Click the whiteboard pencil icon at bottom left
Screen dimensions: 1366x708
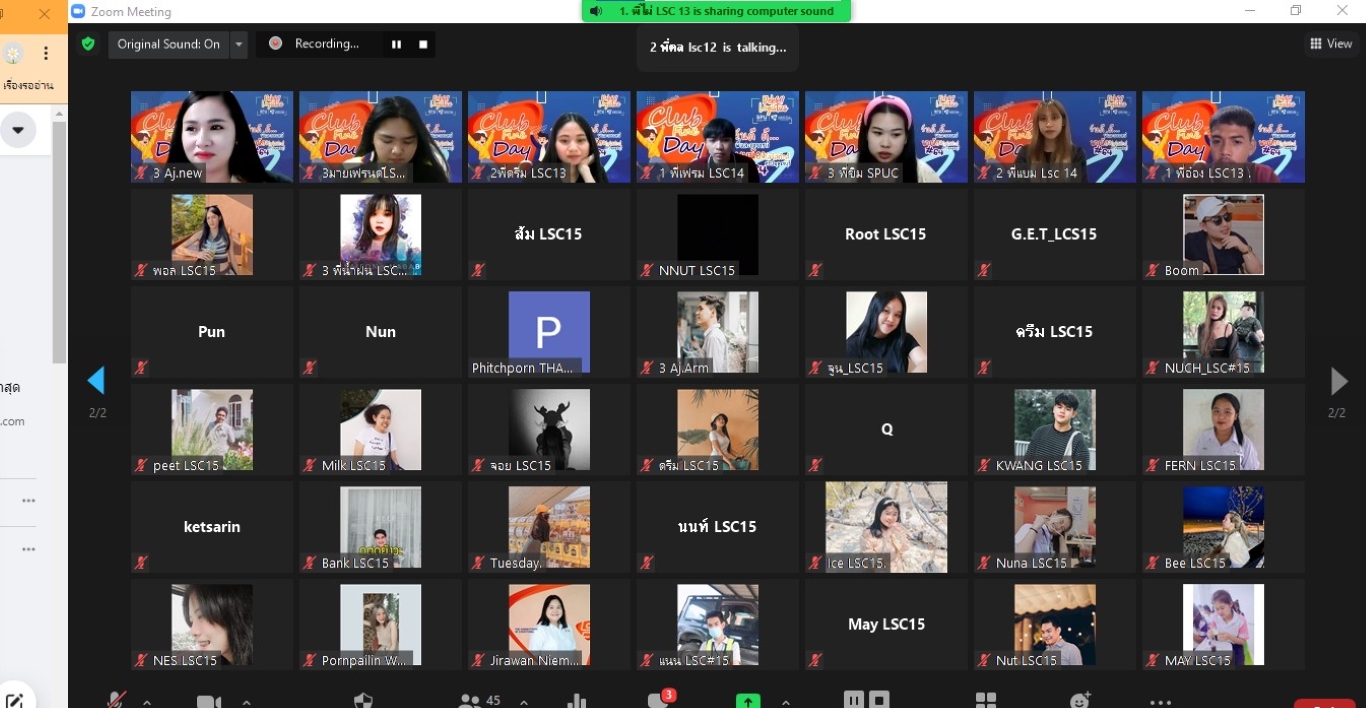(14, 700)
